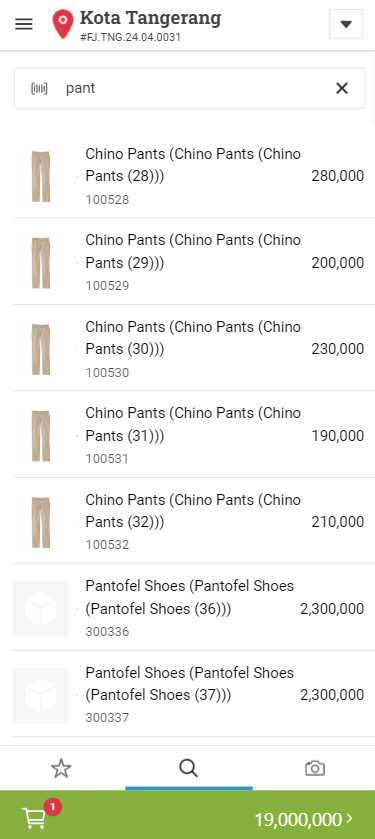
Task: Open the shopping cart icon
Action: (34, 818)
